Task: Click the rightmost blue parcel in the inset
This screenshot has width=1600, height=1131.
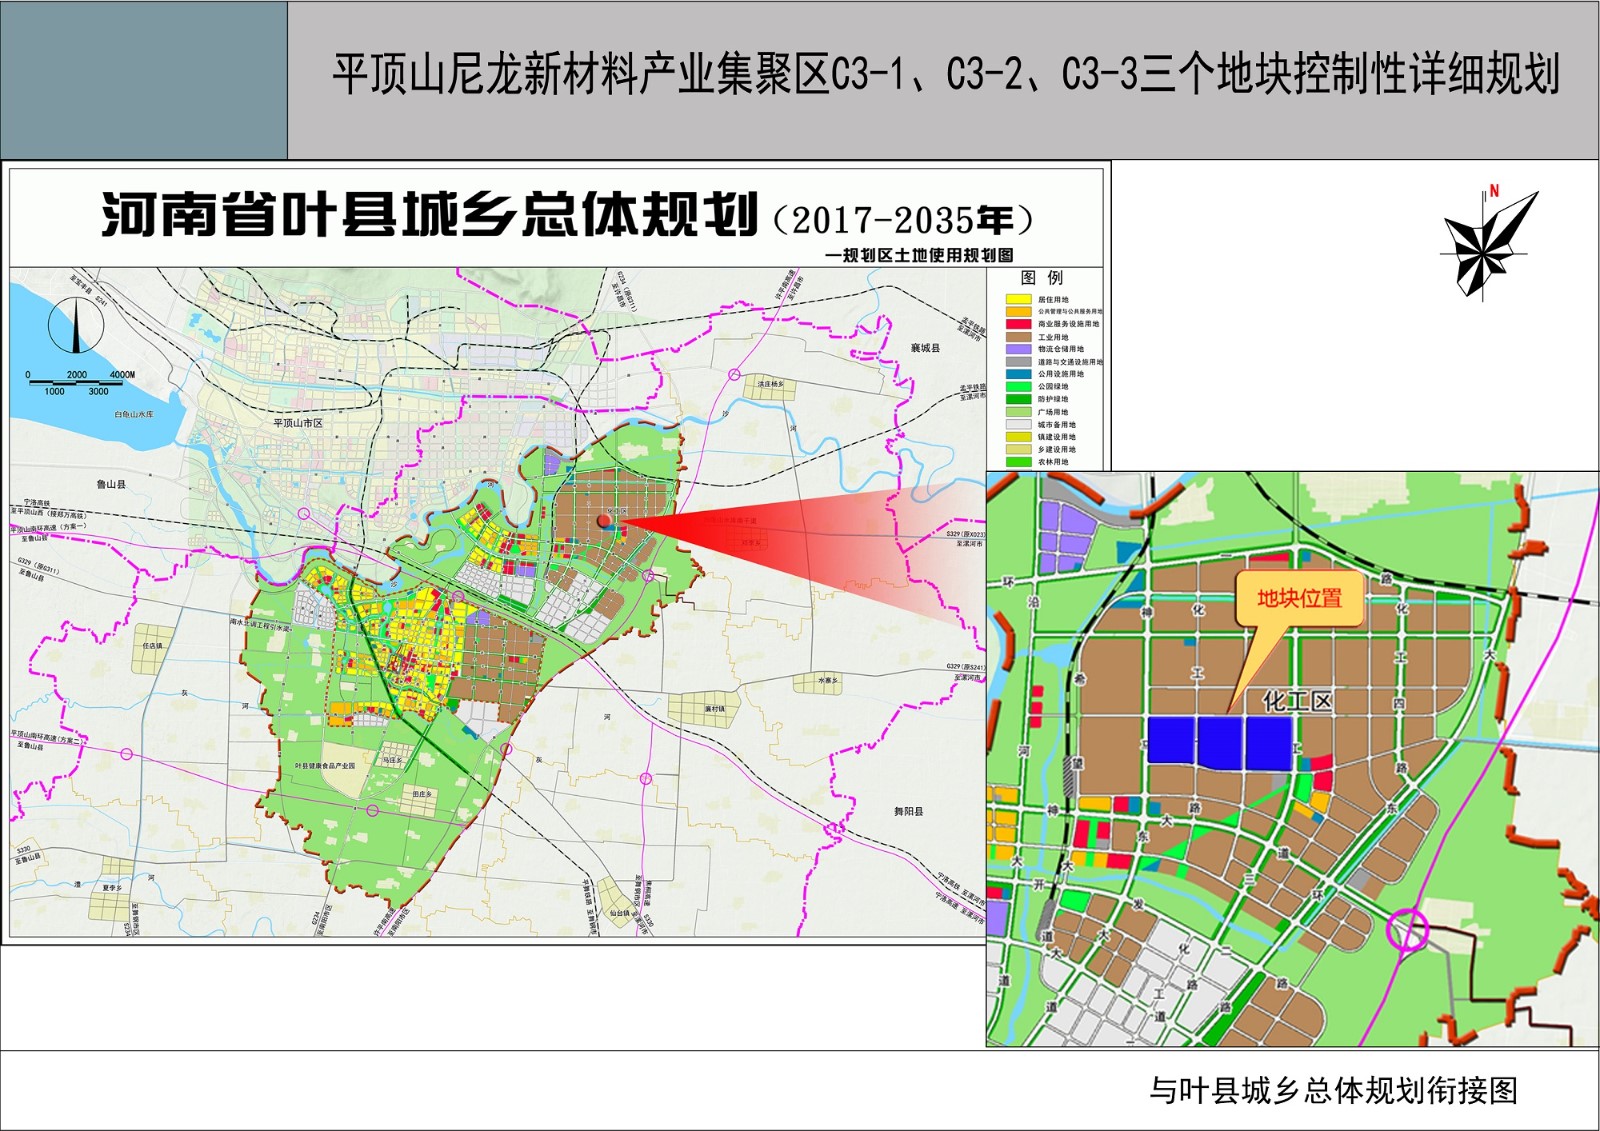Action: click(x=1269, y=743)
